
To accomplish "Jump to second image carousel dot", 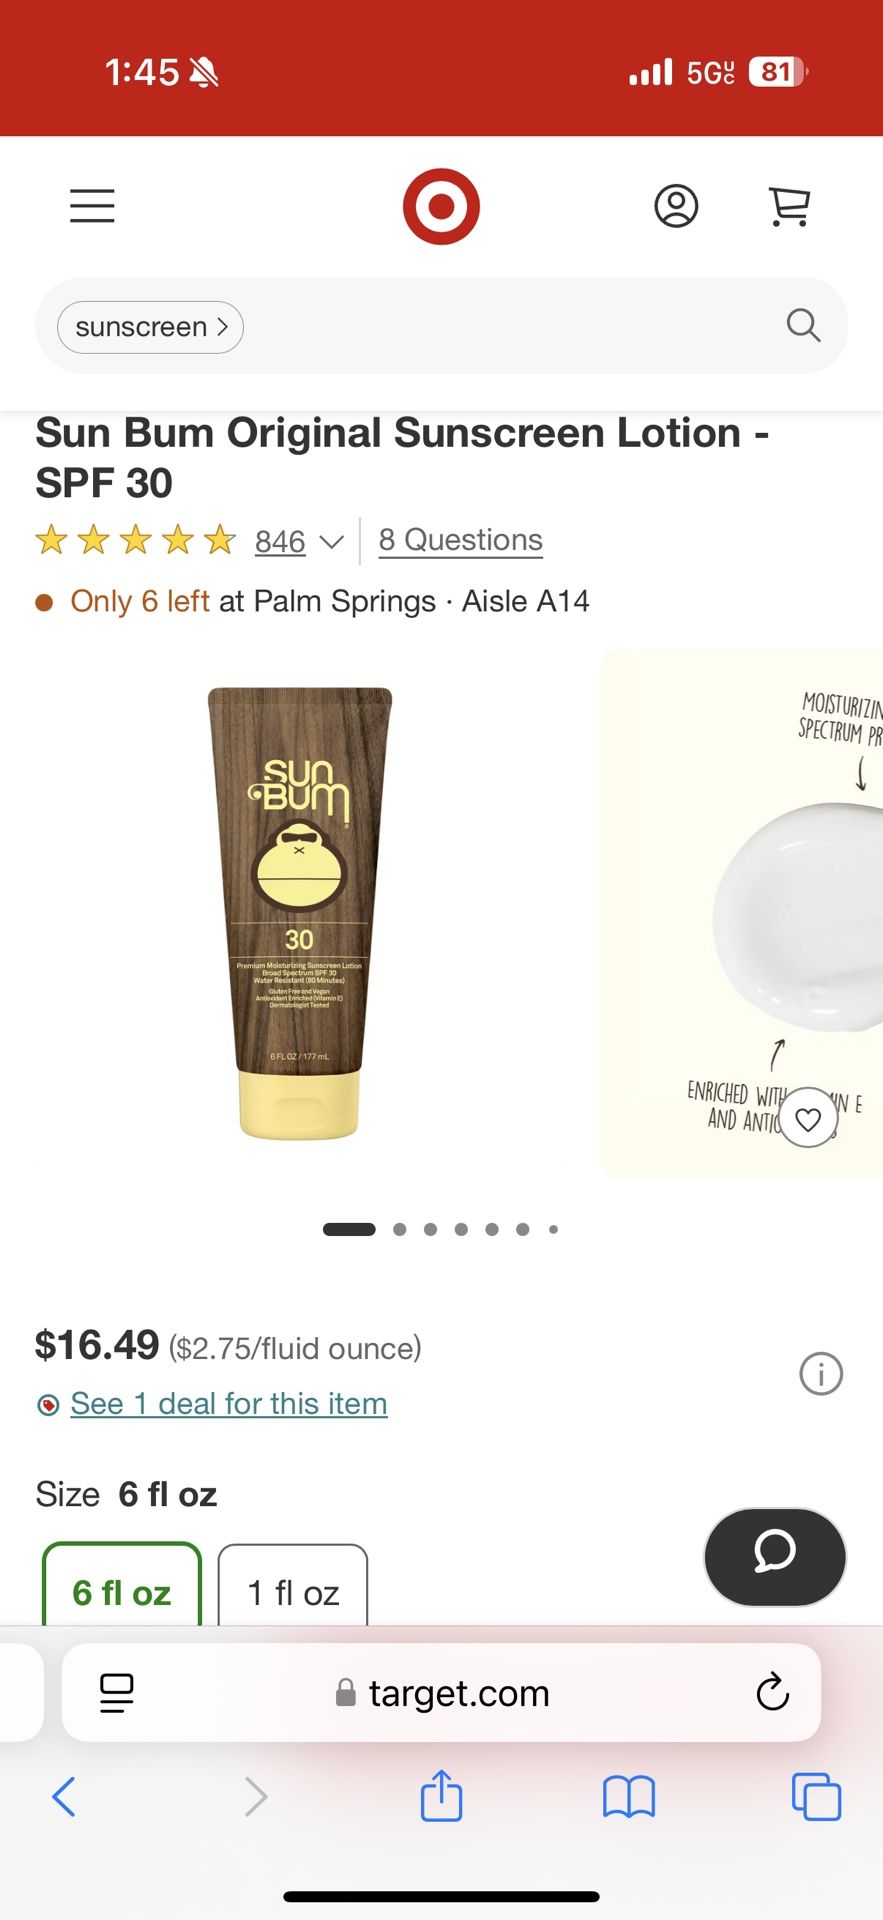I will pyautogui.click(x=400, y=1230).
